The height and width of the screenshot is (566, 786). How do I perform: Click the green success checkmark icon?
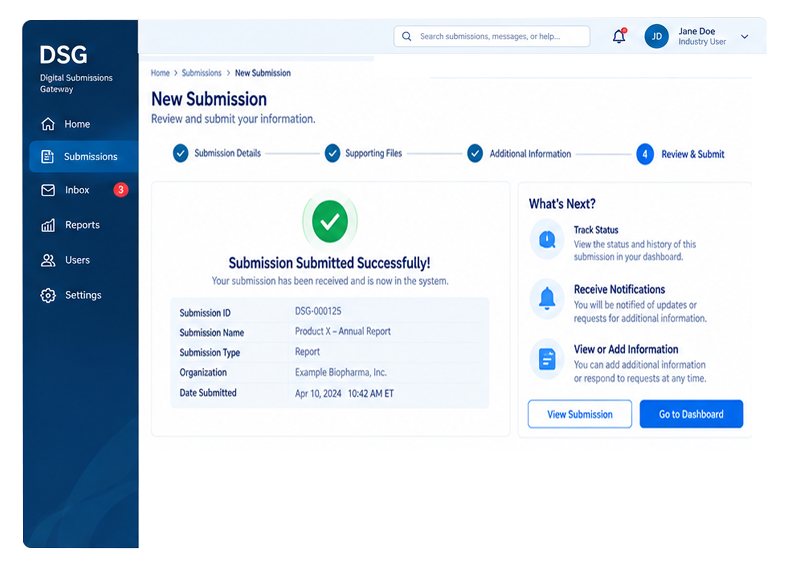click(x=329, y=221)
